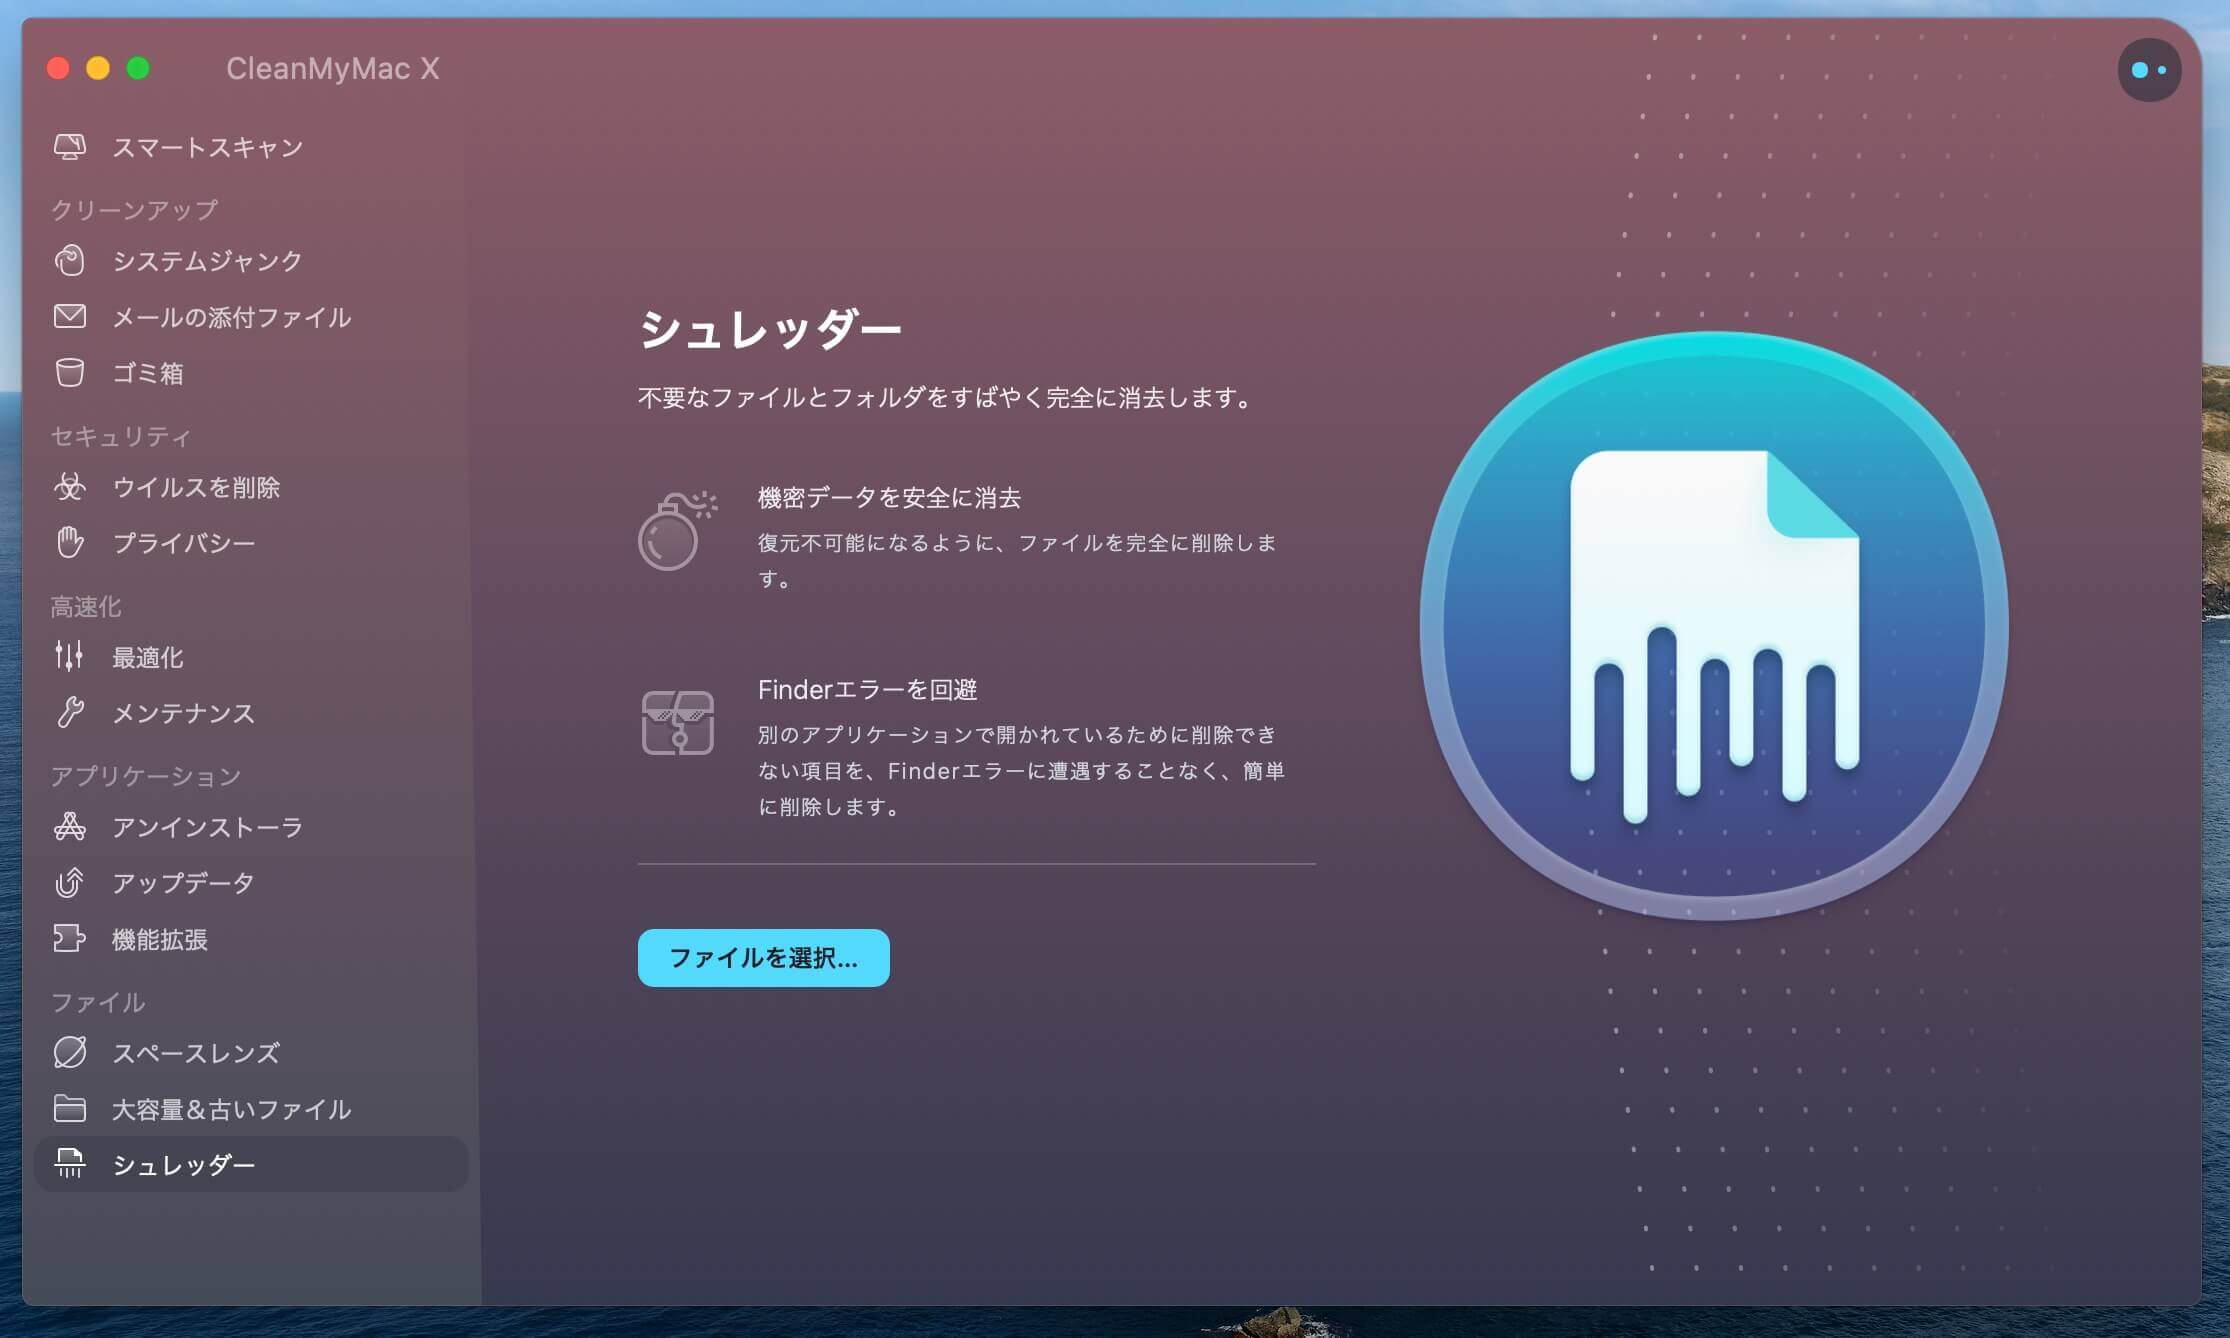2230x1338 pixels.
Task: Open the CleanMyMac assistant at top right
Action: pos(2149,69)
